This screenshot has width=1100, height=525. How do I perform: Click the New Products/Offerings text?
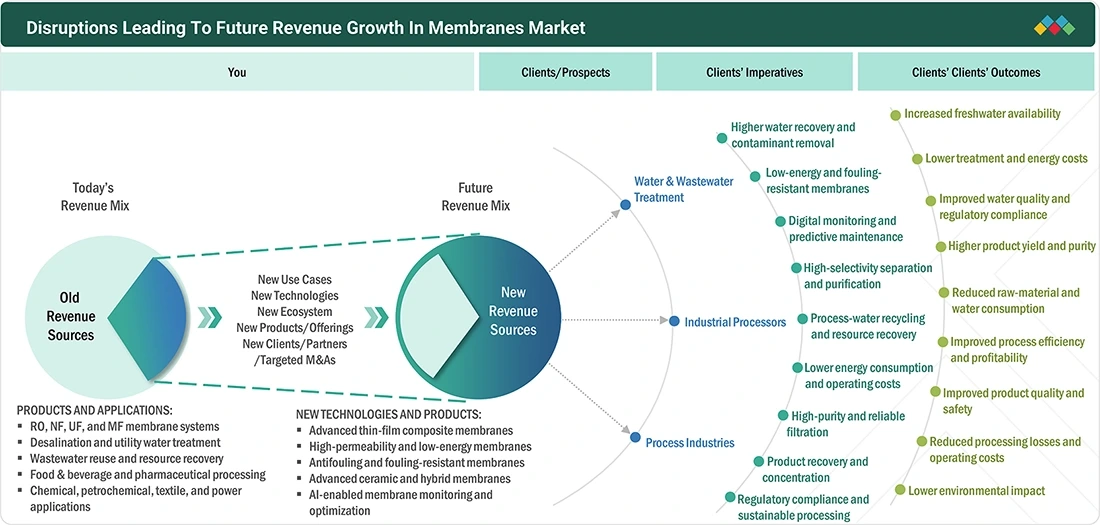295,328
